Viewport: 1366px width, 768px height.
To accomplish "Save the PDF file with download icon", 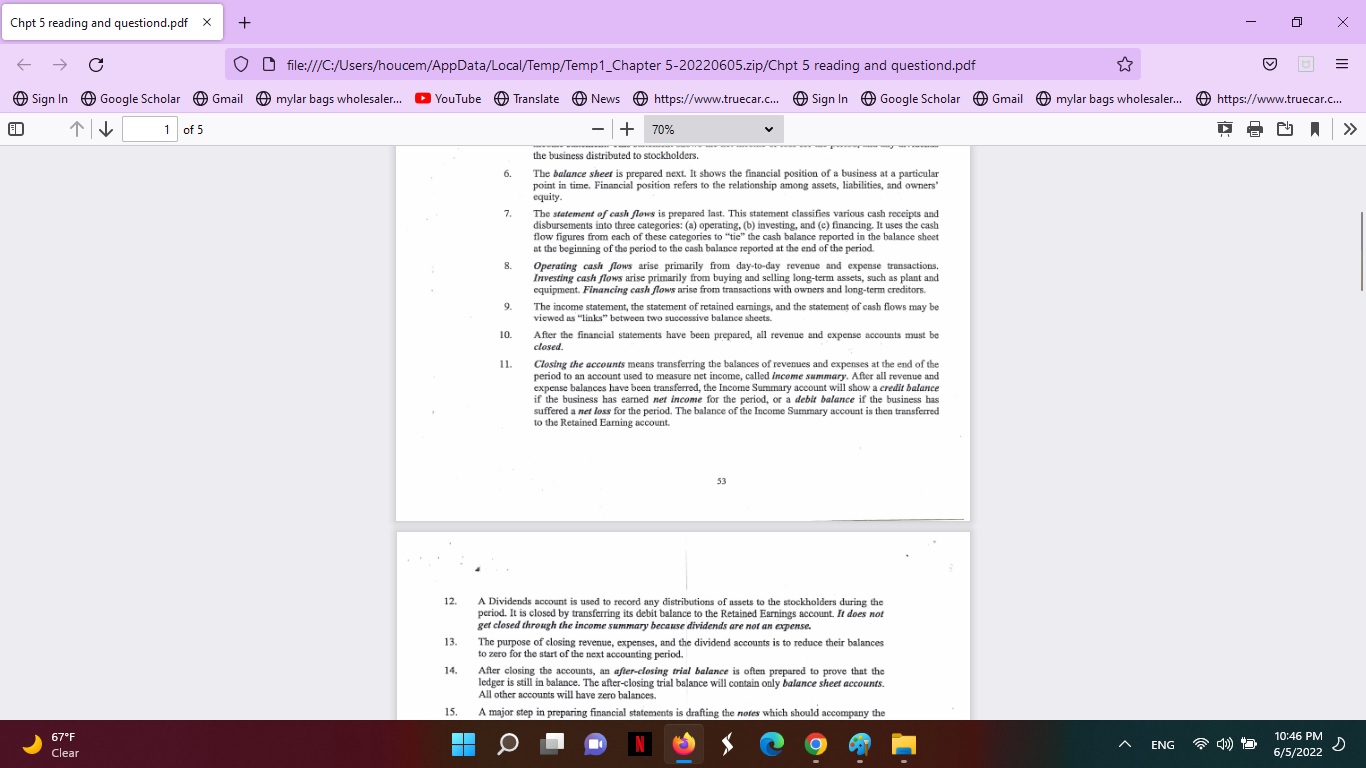I will click(x=1284, y=128).
